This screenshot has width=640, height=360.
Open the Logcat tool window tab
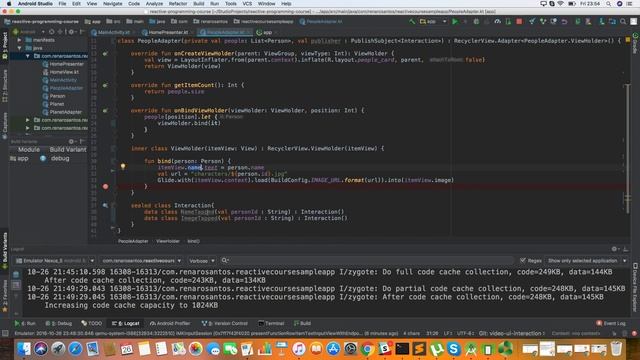point(126,323)
